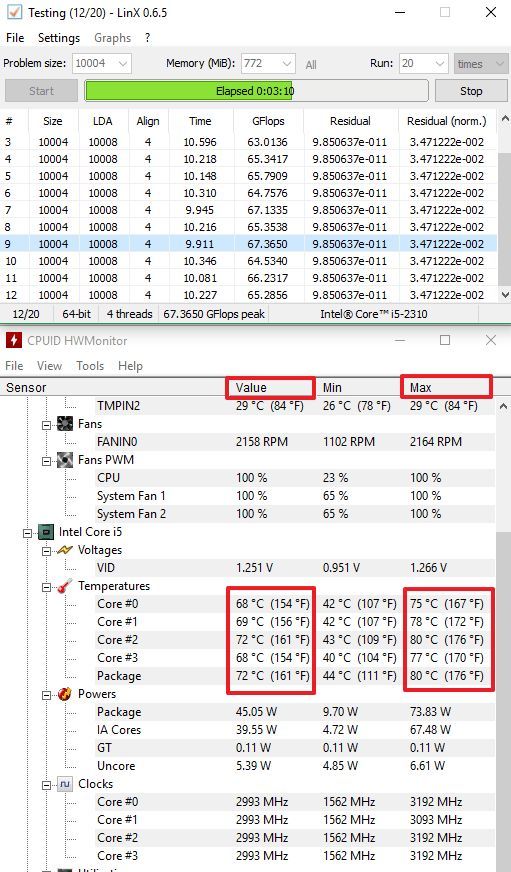Click the Elapsed time progress bar
This screenshot has width=511, height=872.
(x=256, y=91)
